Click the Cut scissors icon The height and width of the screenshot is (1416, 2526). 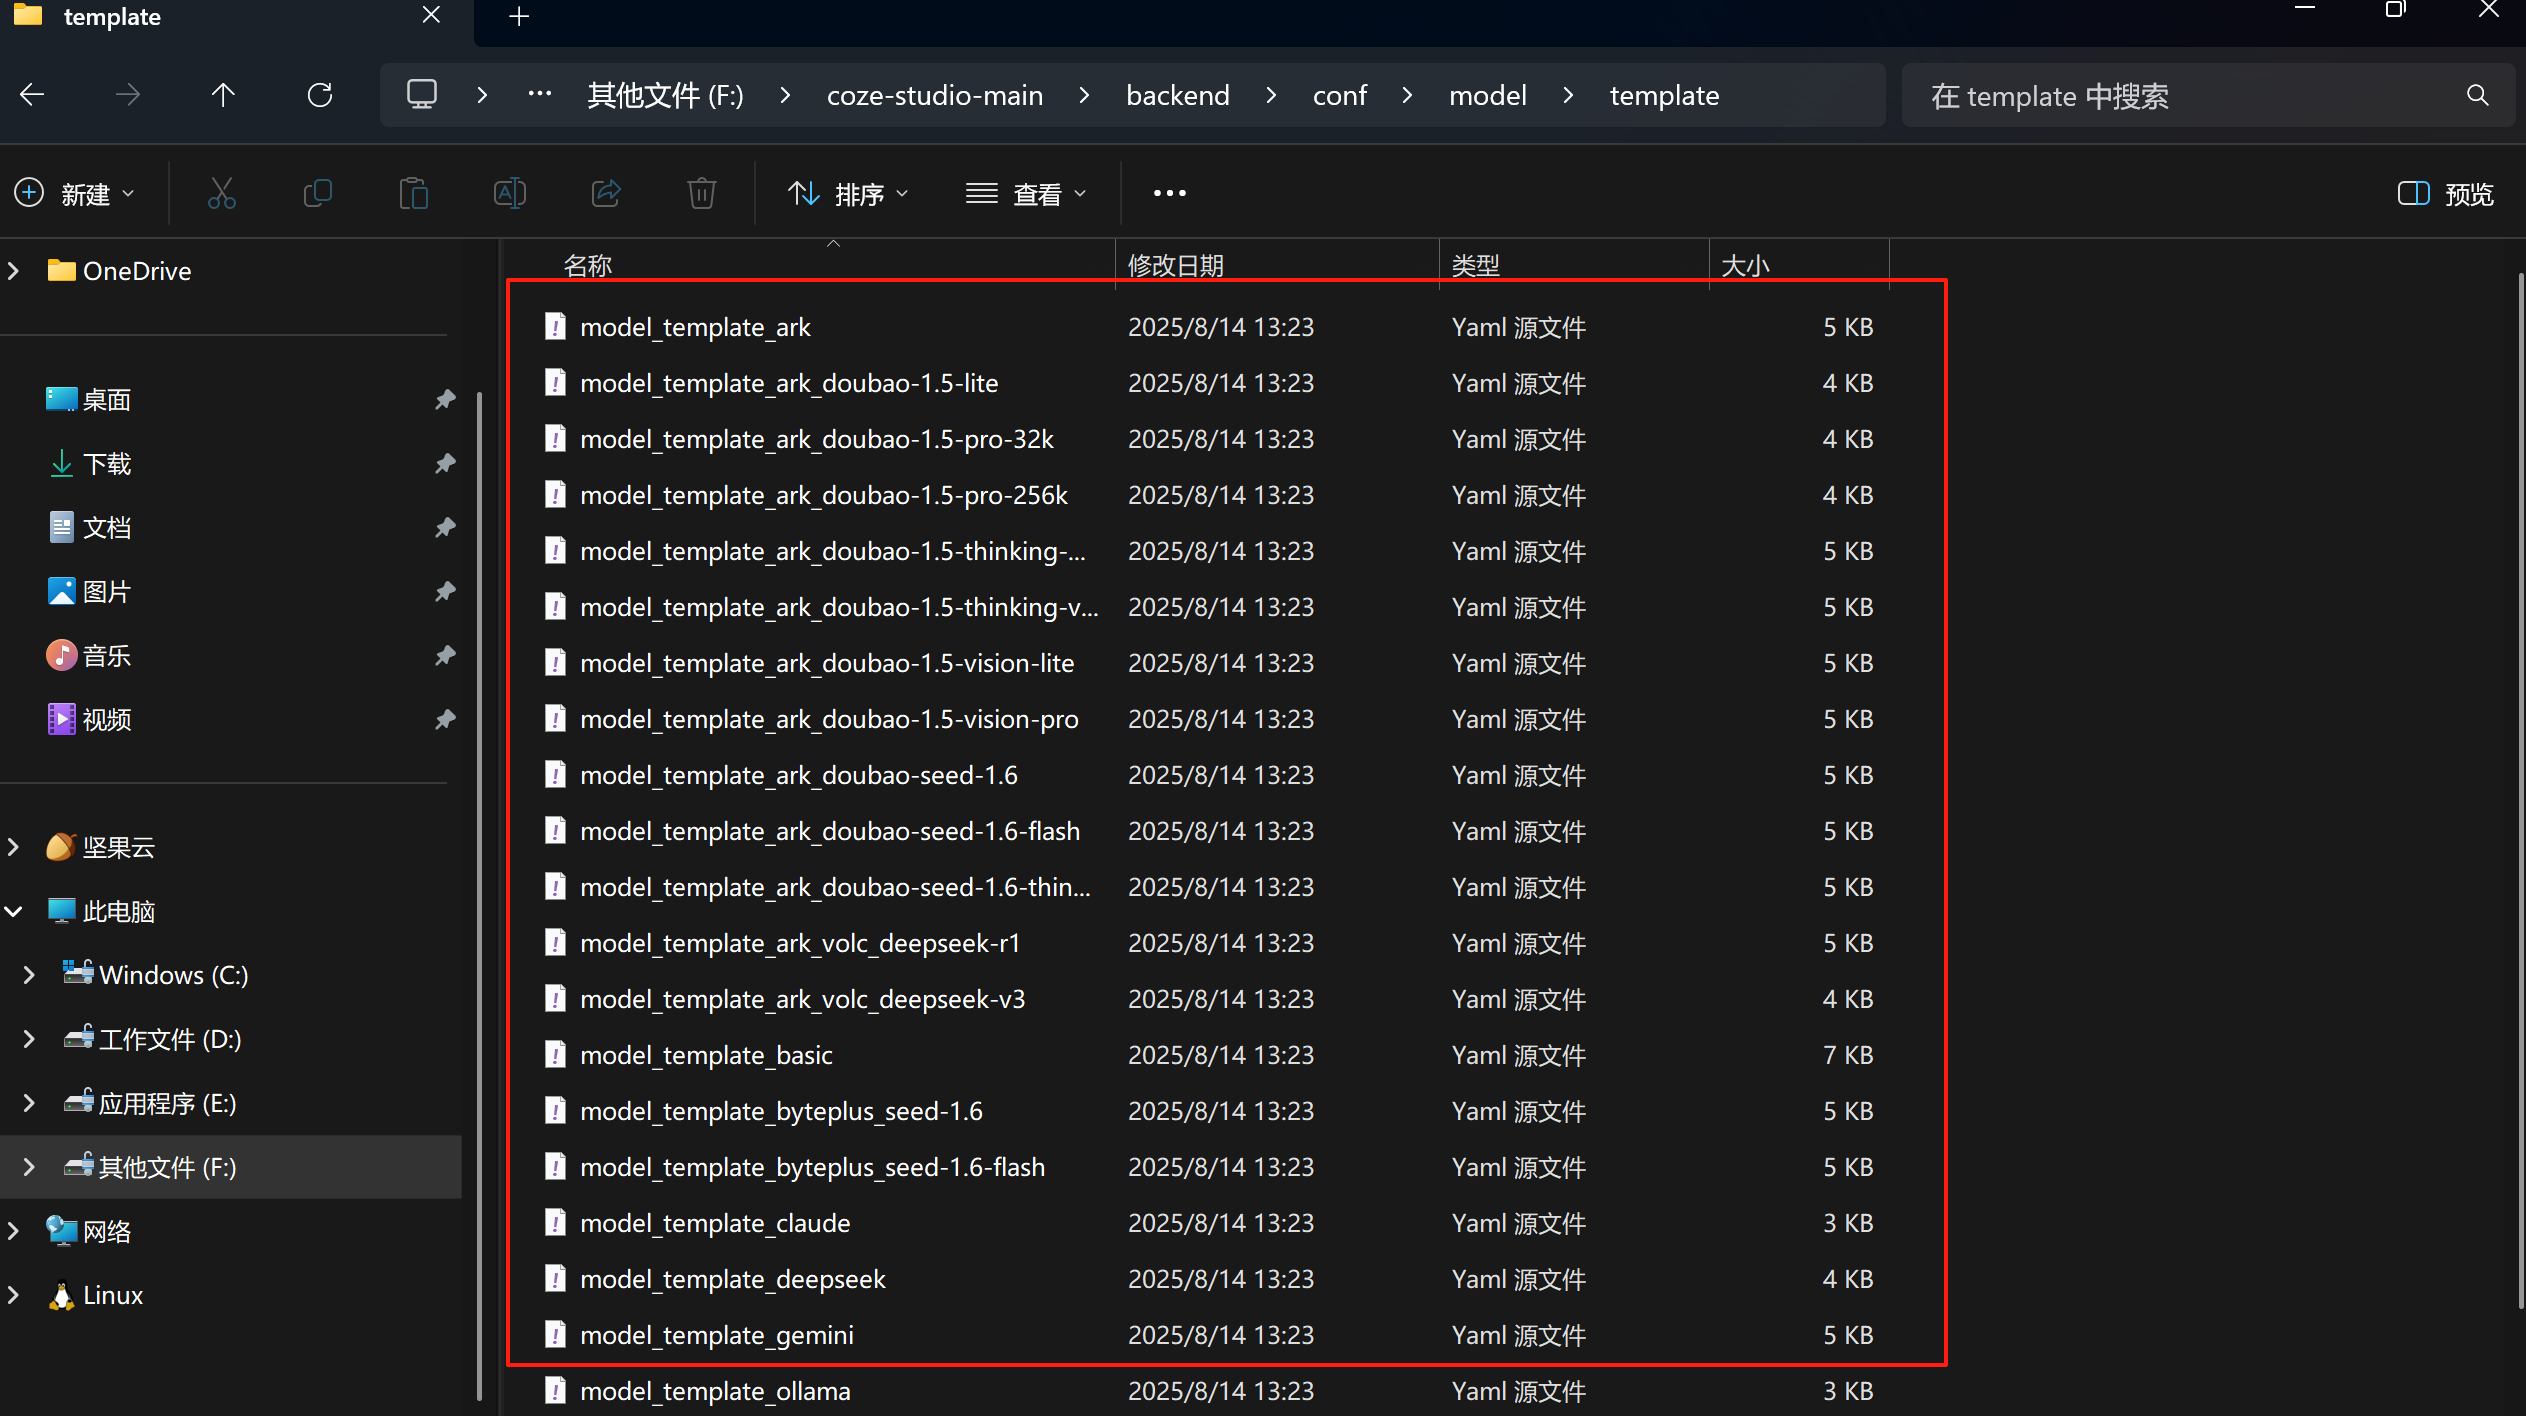[x=221, y=193]
